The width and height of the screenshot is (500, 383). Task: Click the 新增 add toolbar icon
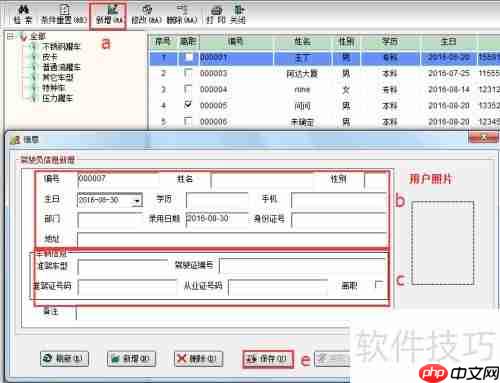pos(109,15)
